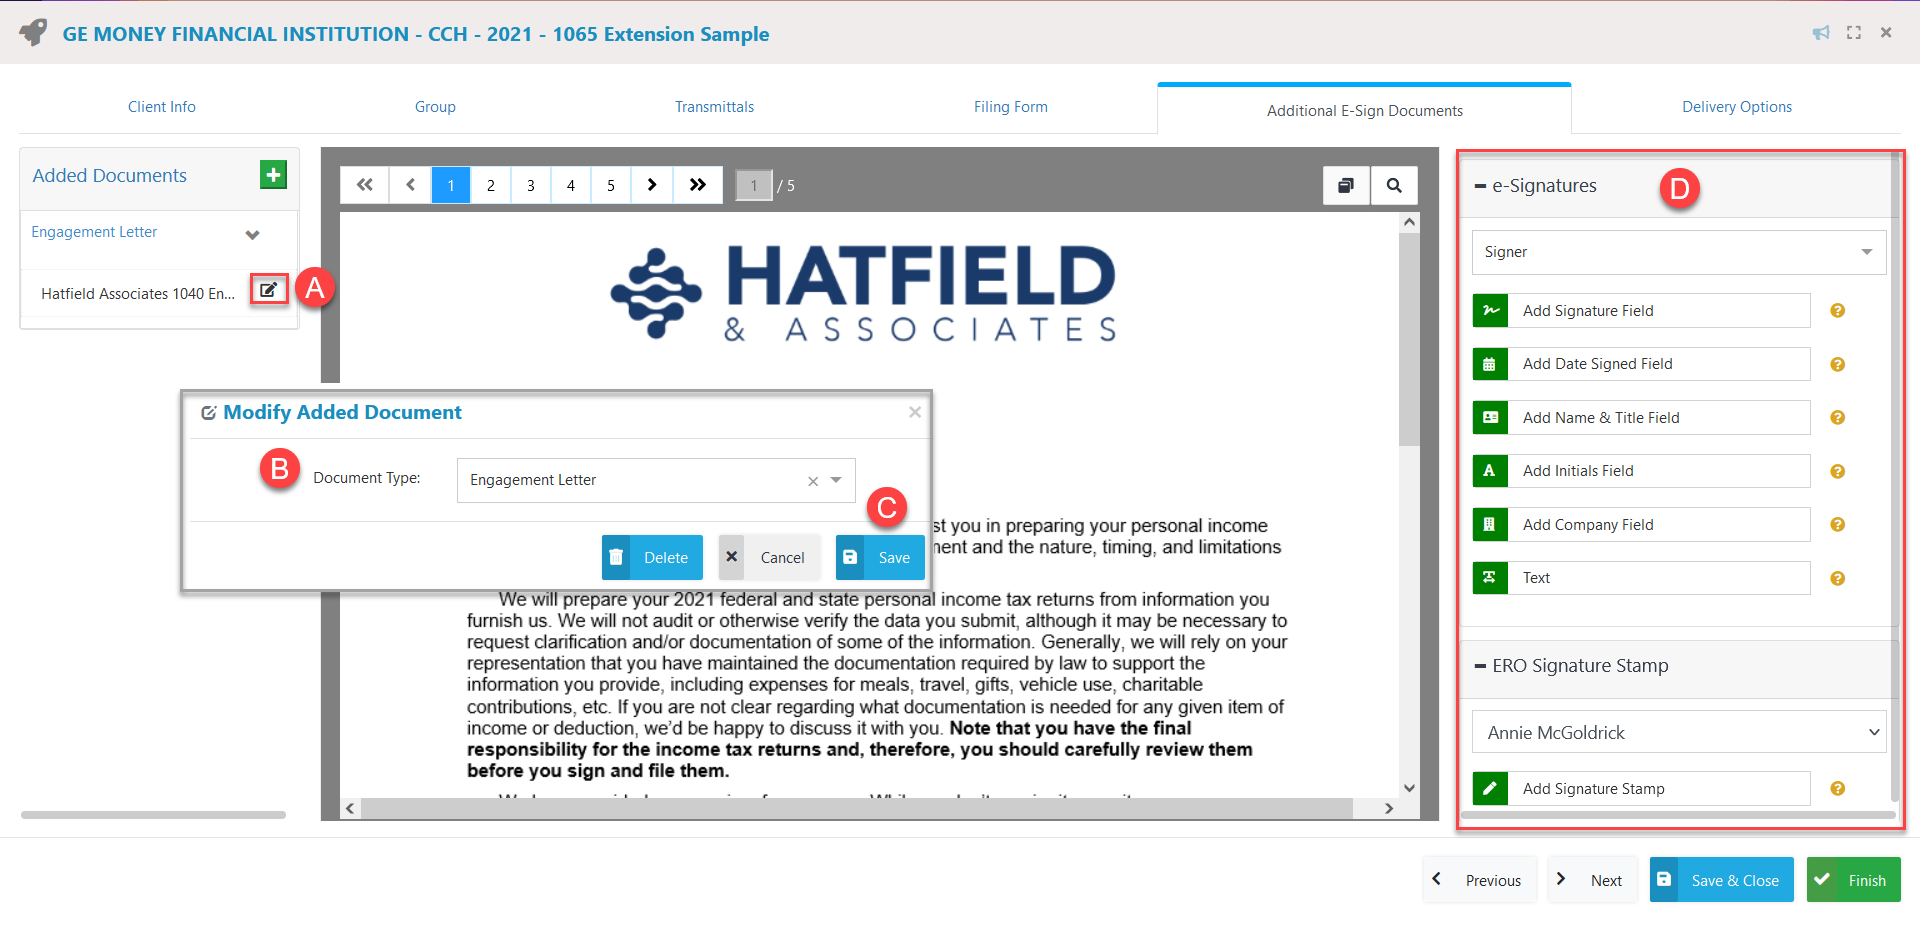Click the document viewer horizontal scrollbar
This screenshot has width=1920, height=925.
click(856, 808)
